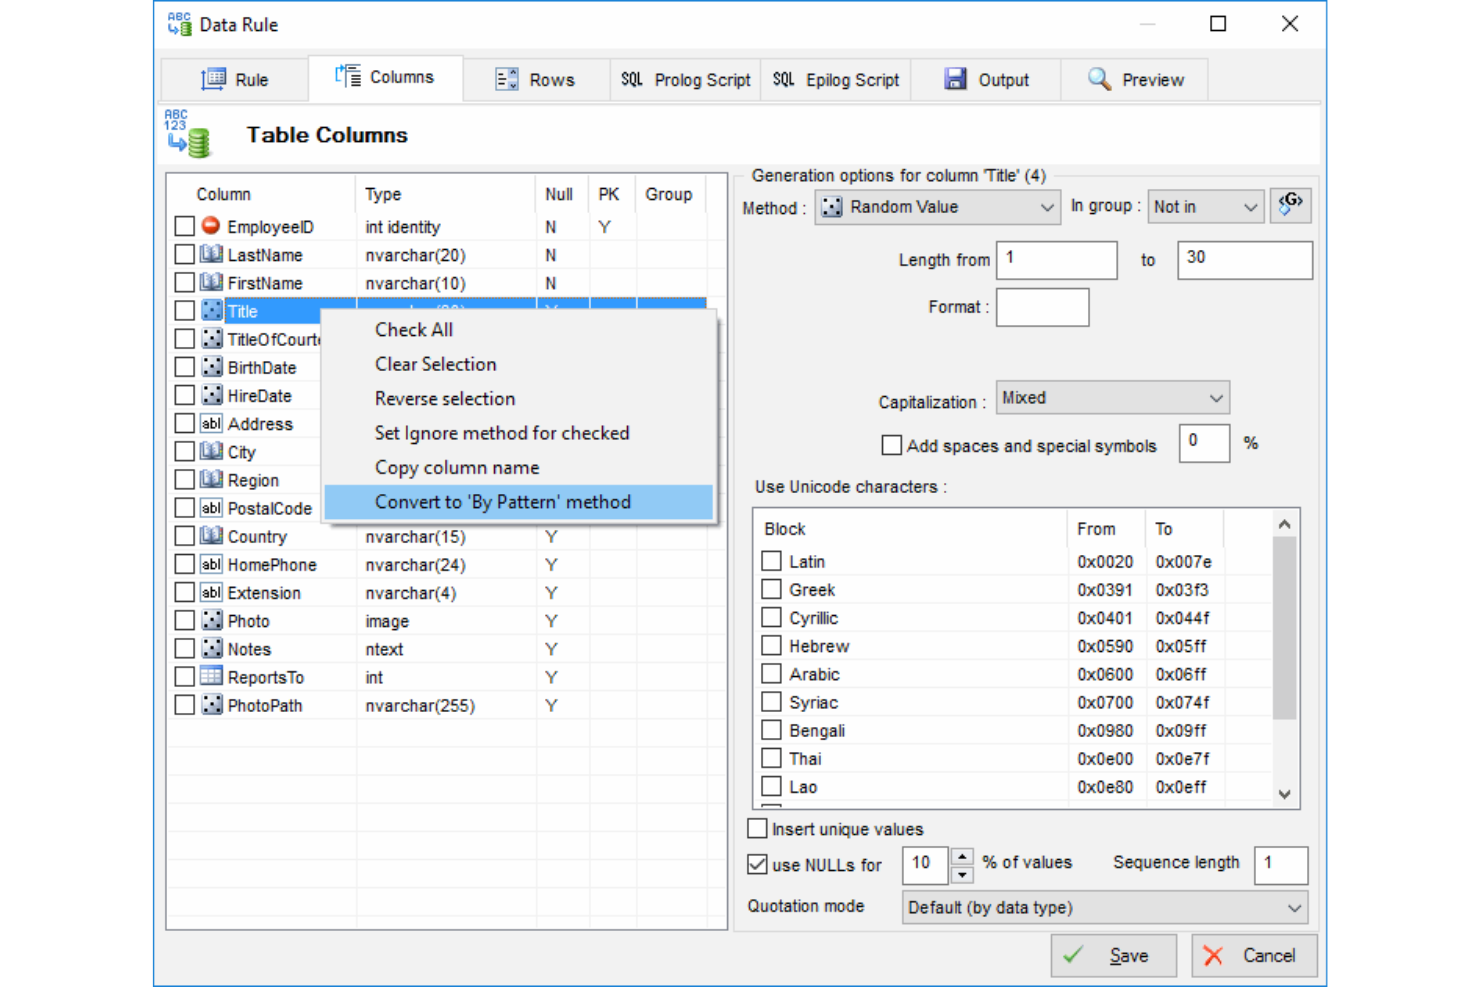Click inside the Format input field
1480x987 pixels.
[1042, 307]
